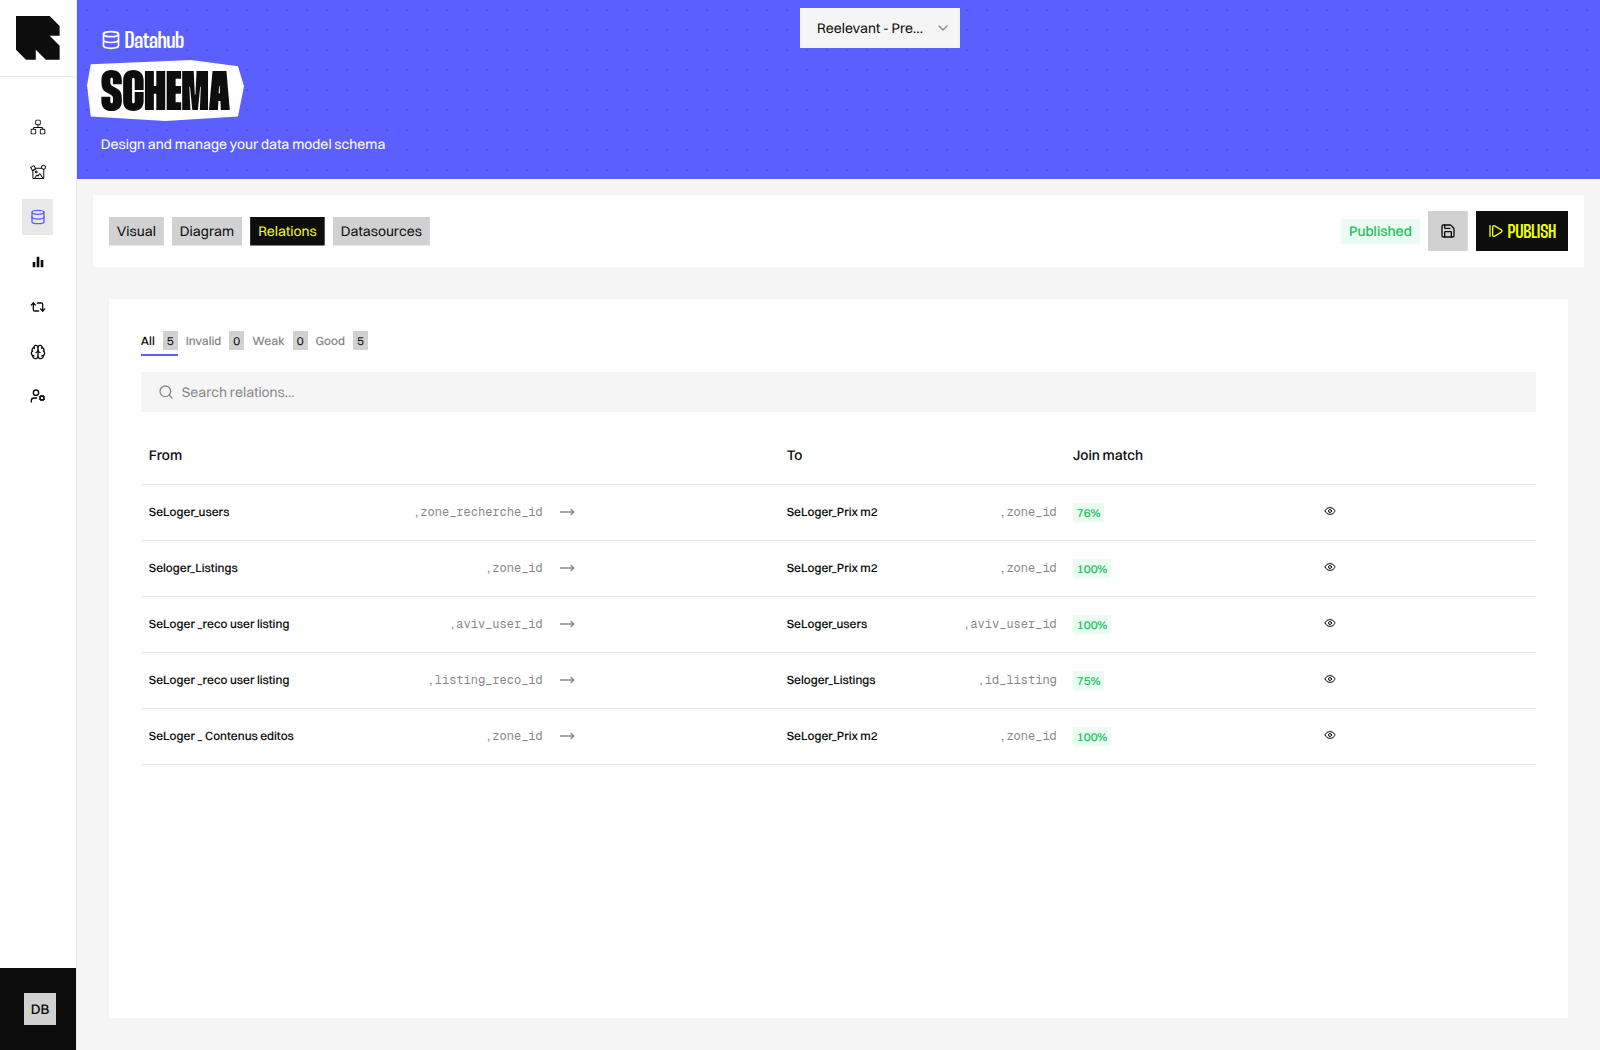Click the arrow in the Seloger_Listings zone_id row
The width and height of the screenshot is (1600, 1050).
click(567, 568)
